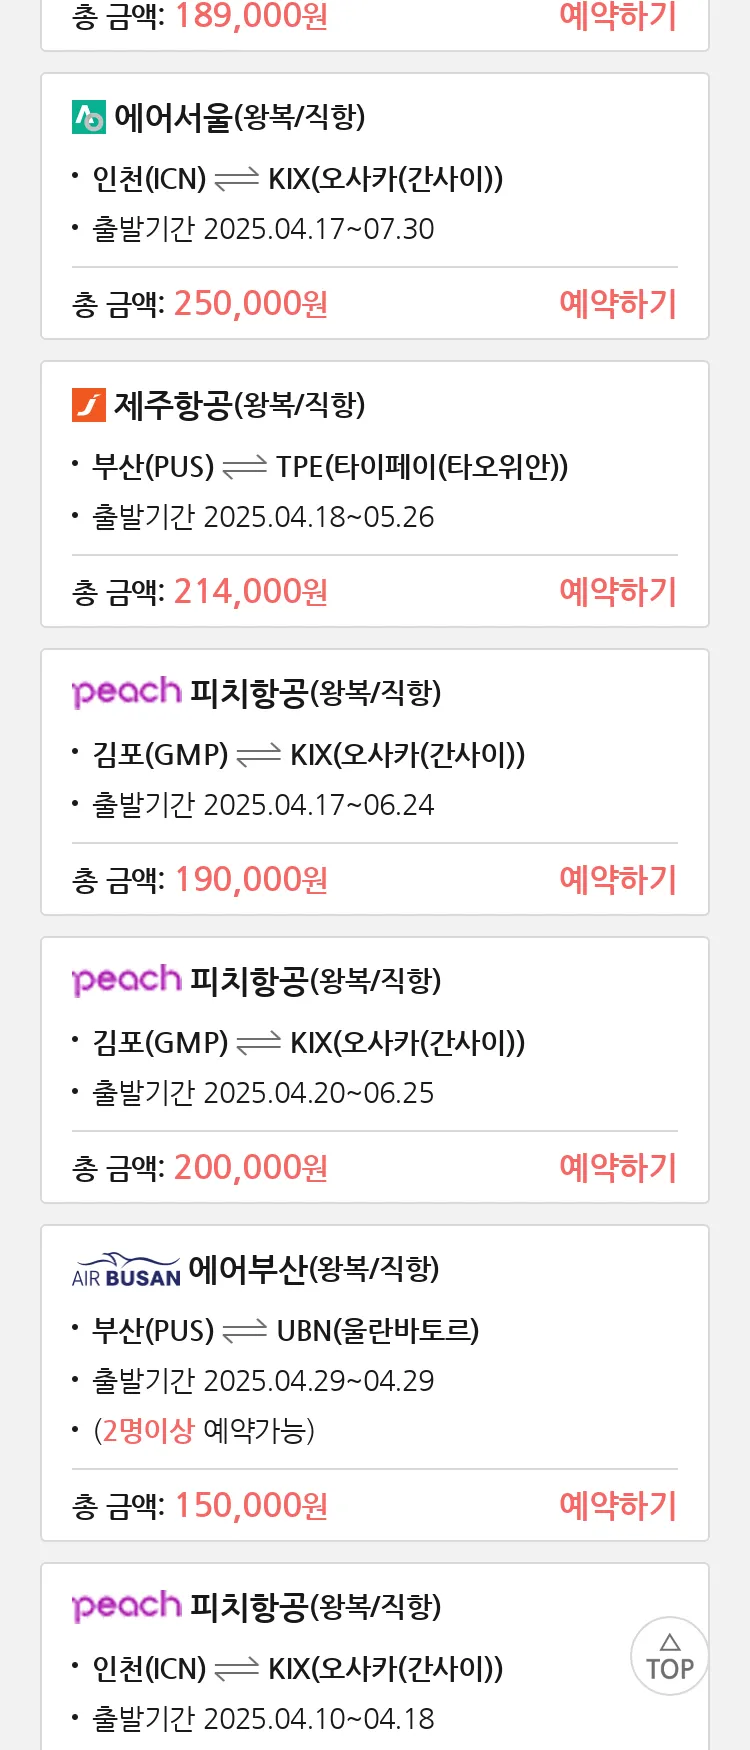
Task: Click round-trip arrows on Busan-UBN route
Action: coord(245,1331)
